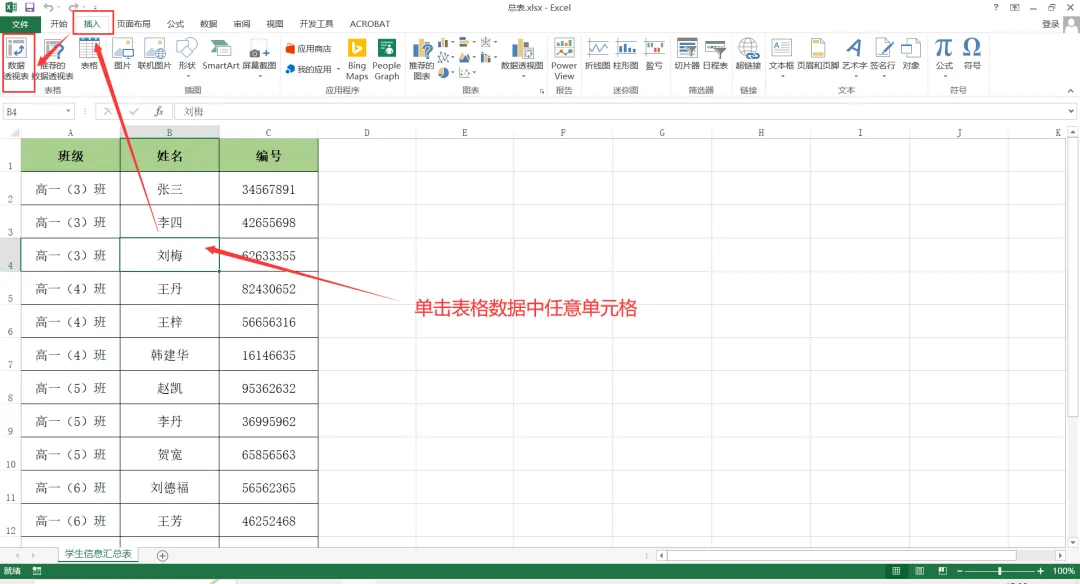The height and width of the screenshot is (584, 1080).
Task: Select the cell containing 34567891
Action: [269, 189]
